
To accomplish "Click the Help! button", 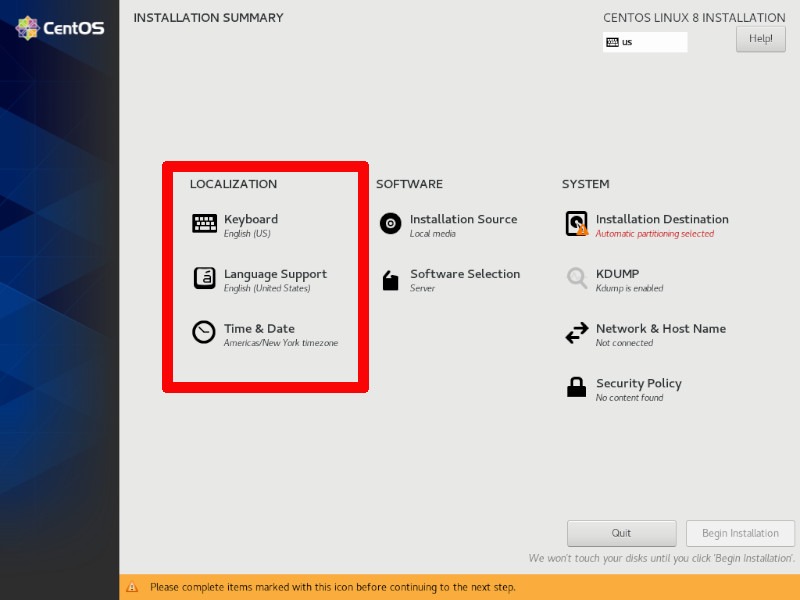I will 760,38.
